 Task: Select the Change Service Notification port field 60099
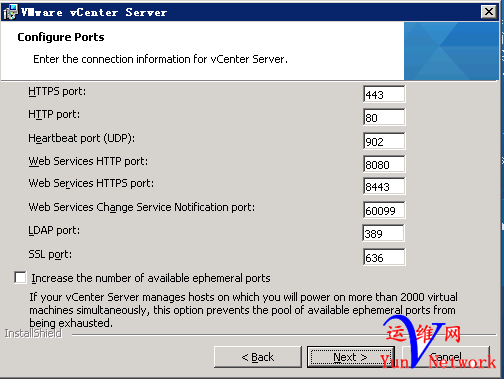pyautogui.click(x=384, y=210)
